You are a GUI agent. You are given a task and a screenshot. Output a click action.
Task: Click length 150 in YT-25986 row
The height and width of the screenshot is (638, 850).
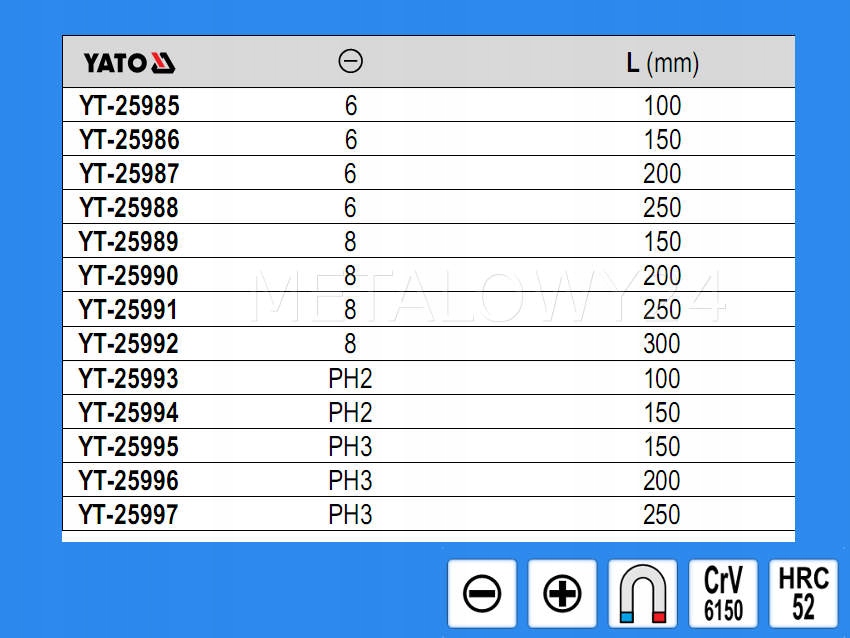(662, 139)
